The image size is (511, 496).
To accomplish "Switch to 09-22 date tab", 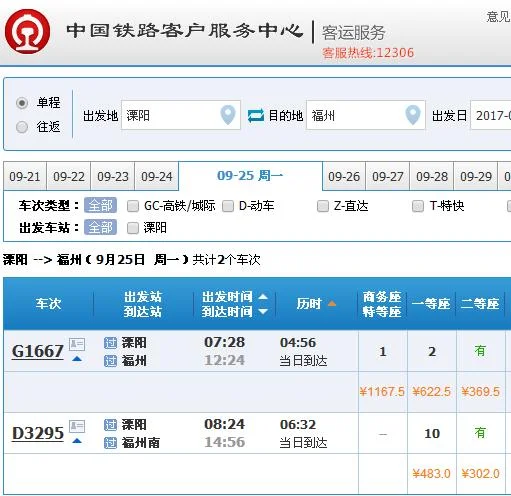I will [69, 176].
